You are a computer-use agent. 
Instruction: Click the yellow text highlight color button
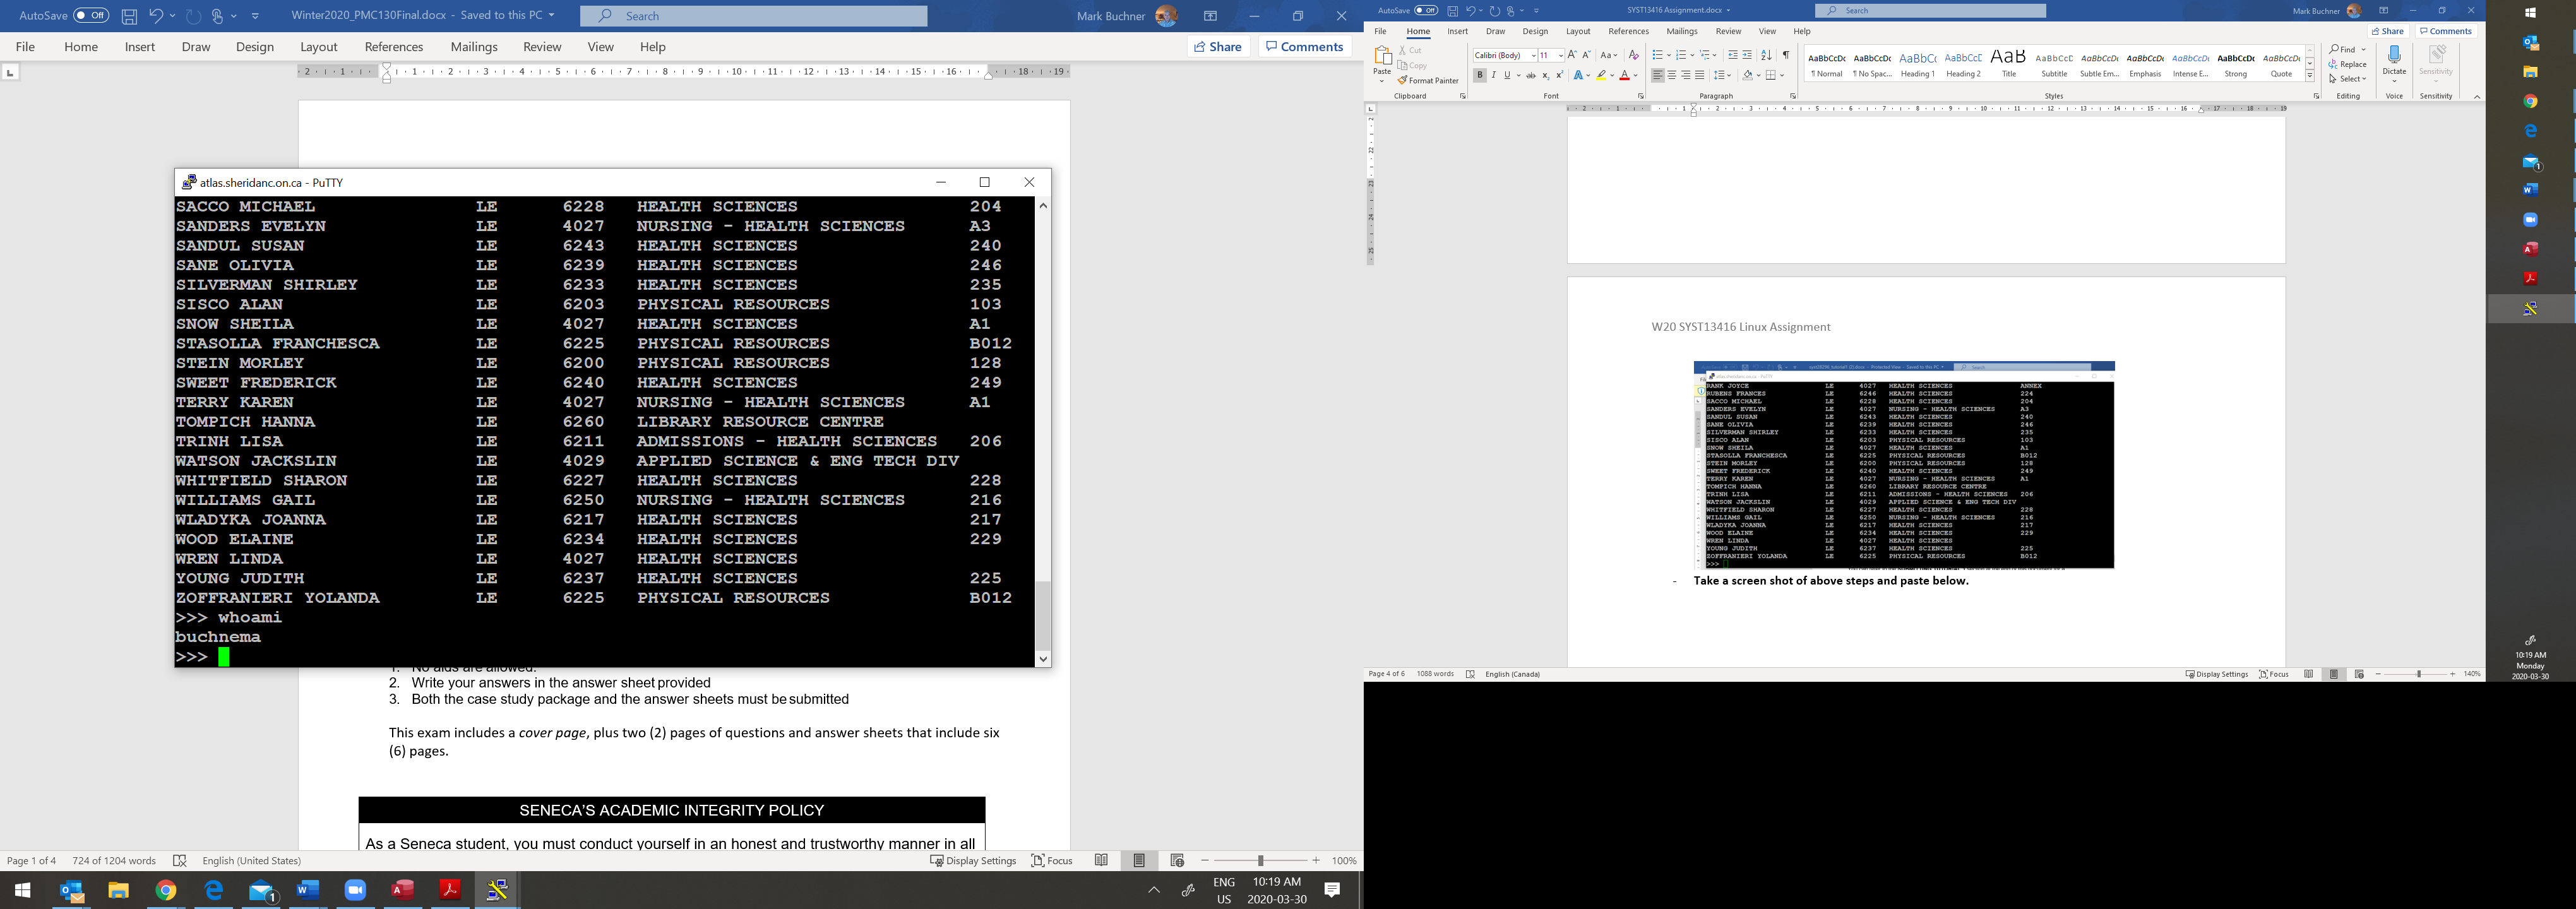point(1601,75)
